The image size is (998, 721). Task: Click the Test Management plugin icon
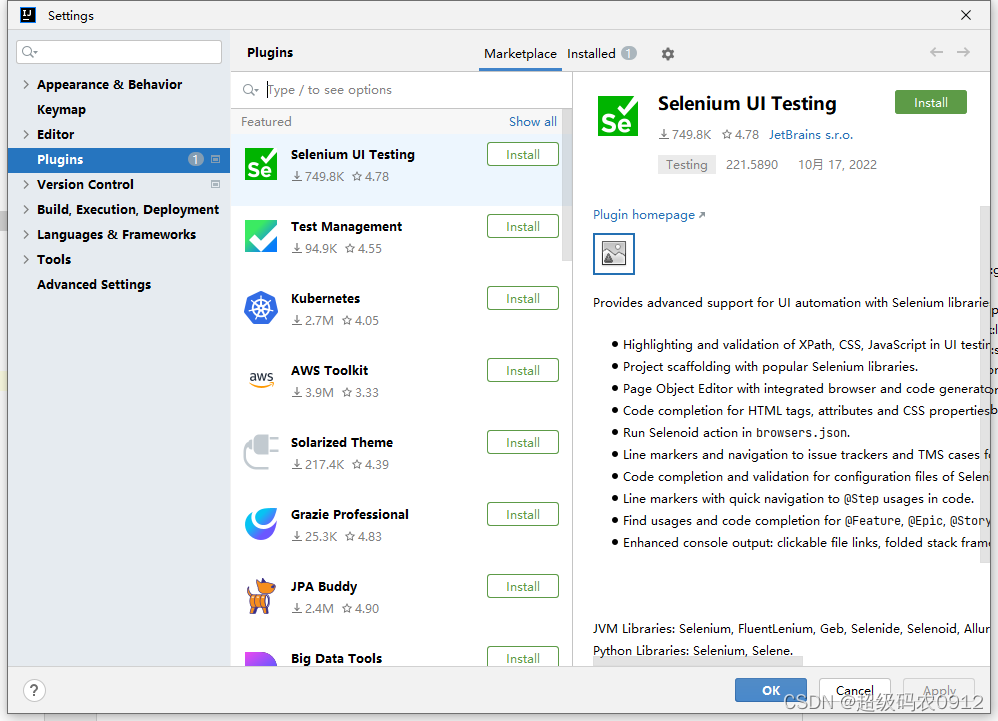point(261,236)
